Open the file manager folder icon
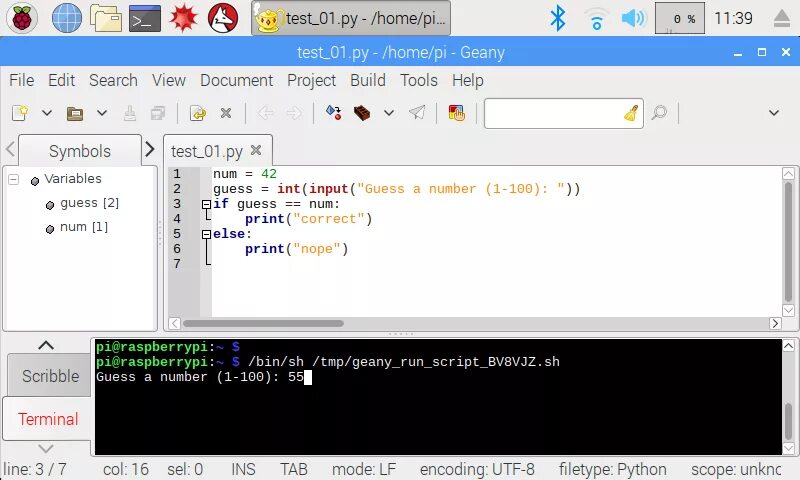 pyautogui.click(x=106, y=18)
